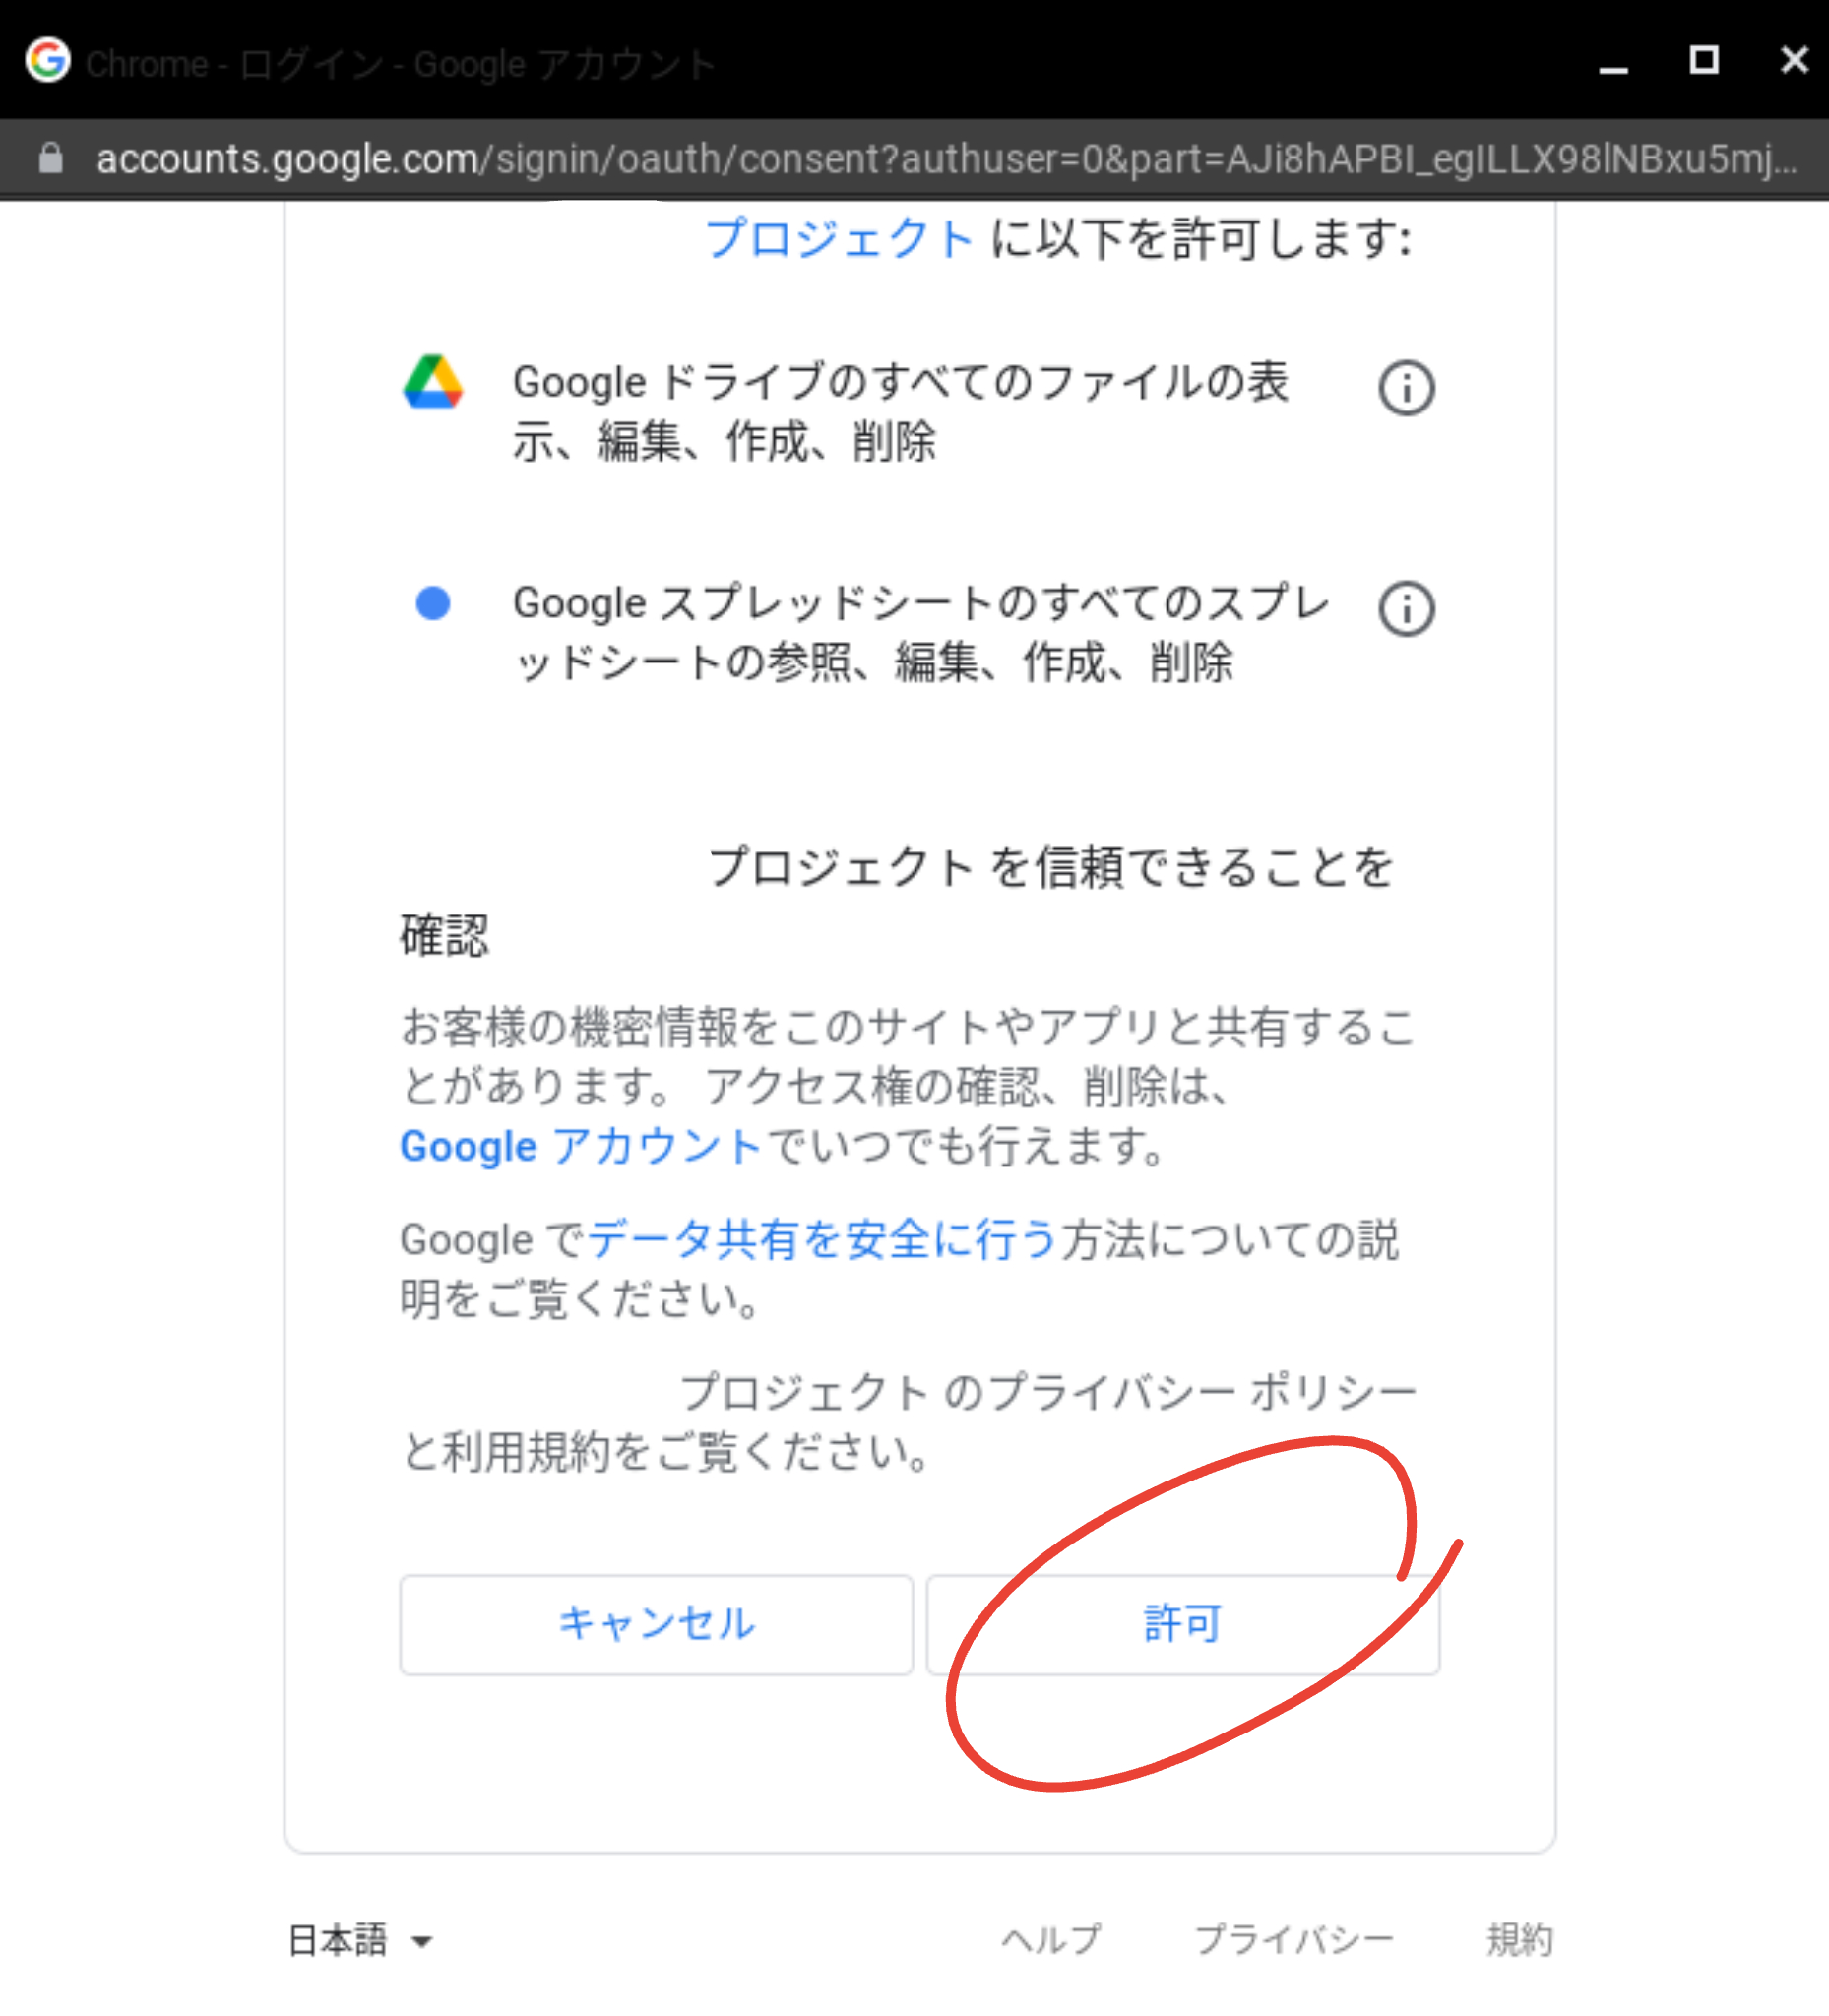Click the Google スプレッドシート permission description text
1829x2016 pixels.
tap(920, 632)
